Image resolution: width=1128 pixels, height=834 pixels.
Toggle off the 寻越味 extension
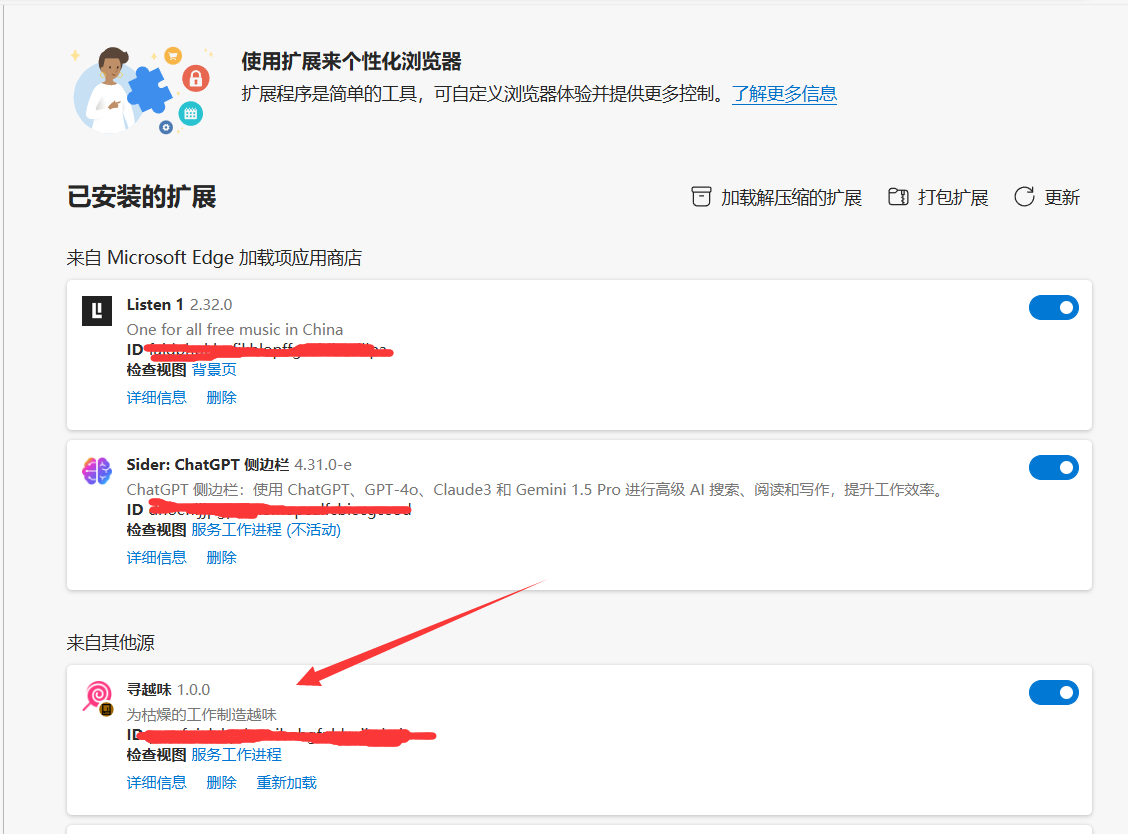(1053, 693)
